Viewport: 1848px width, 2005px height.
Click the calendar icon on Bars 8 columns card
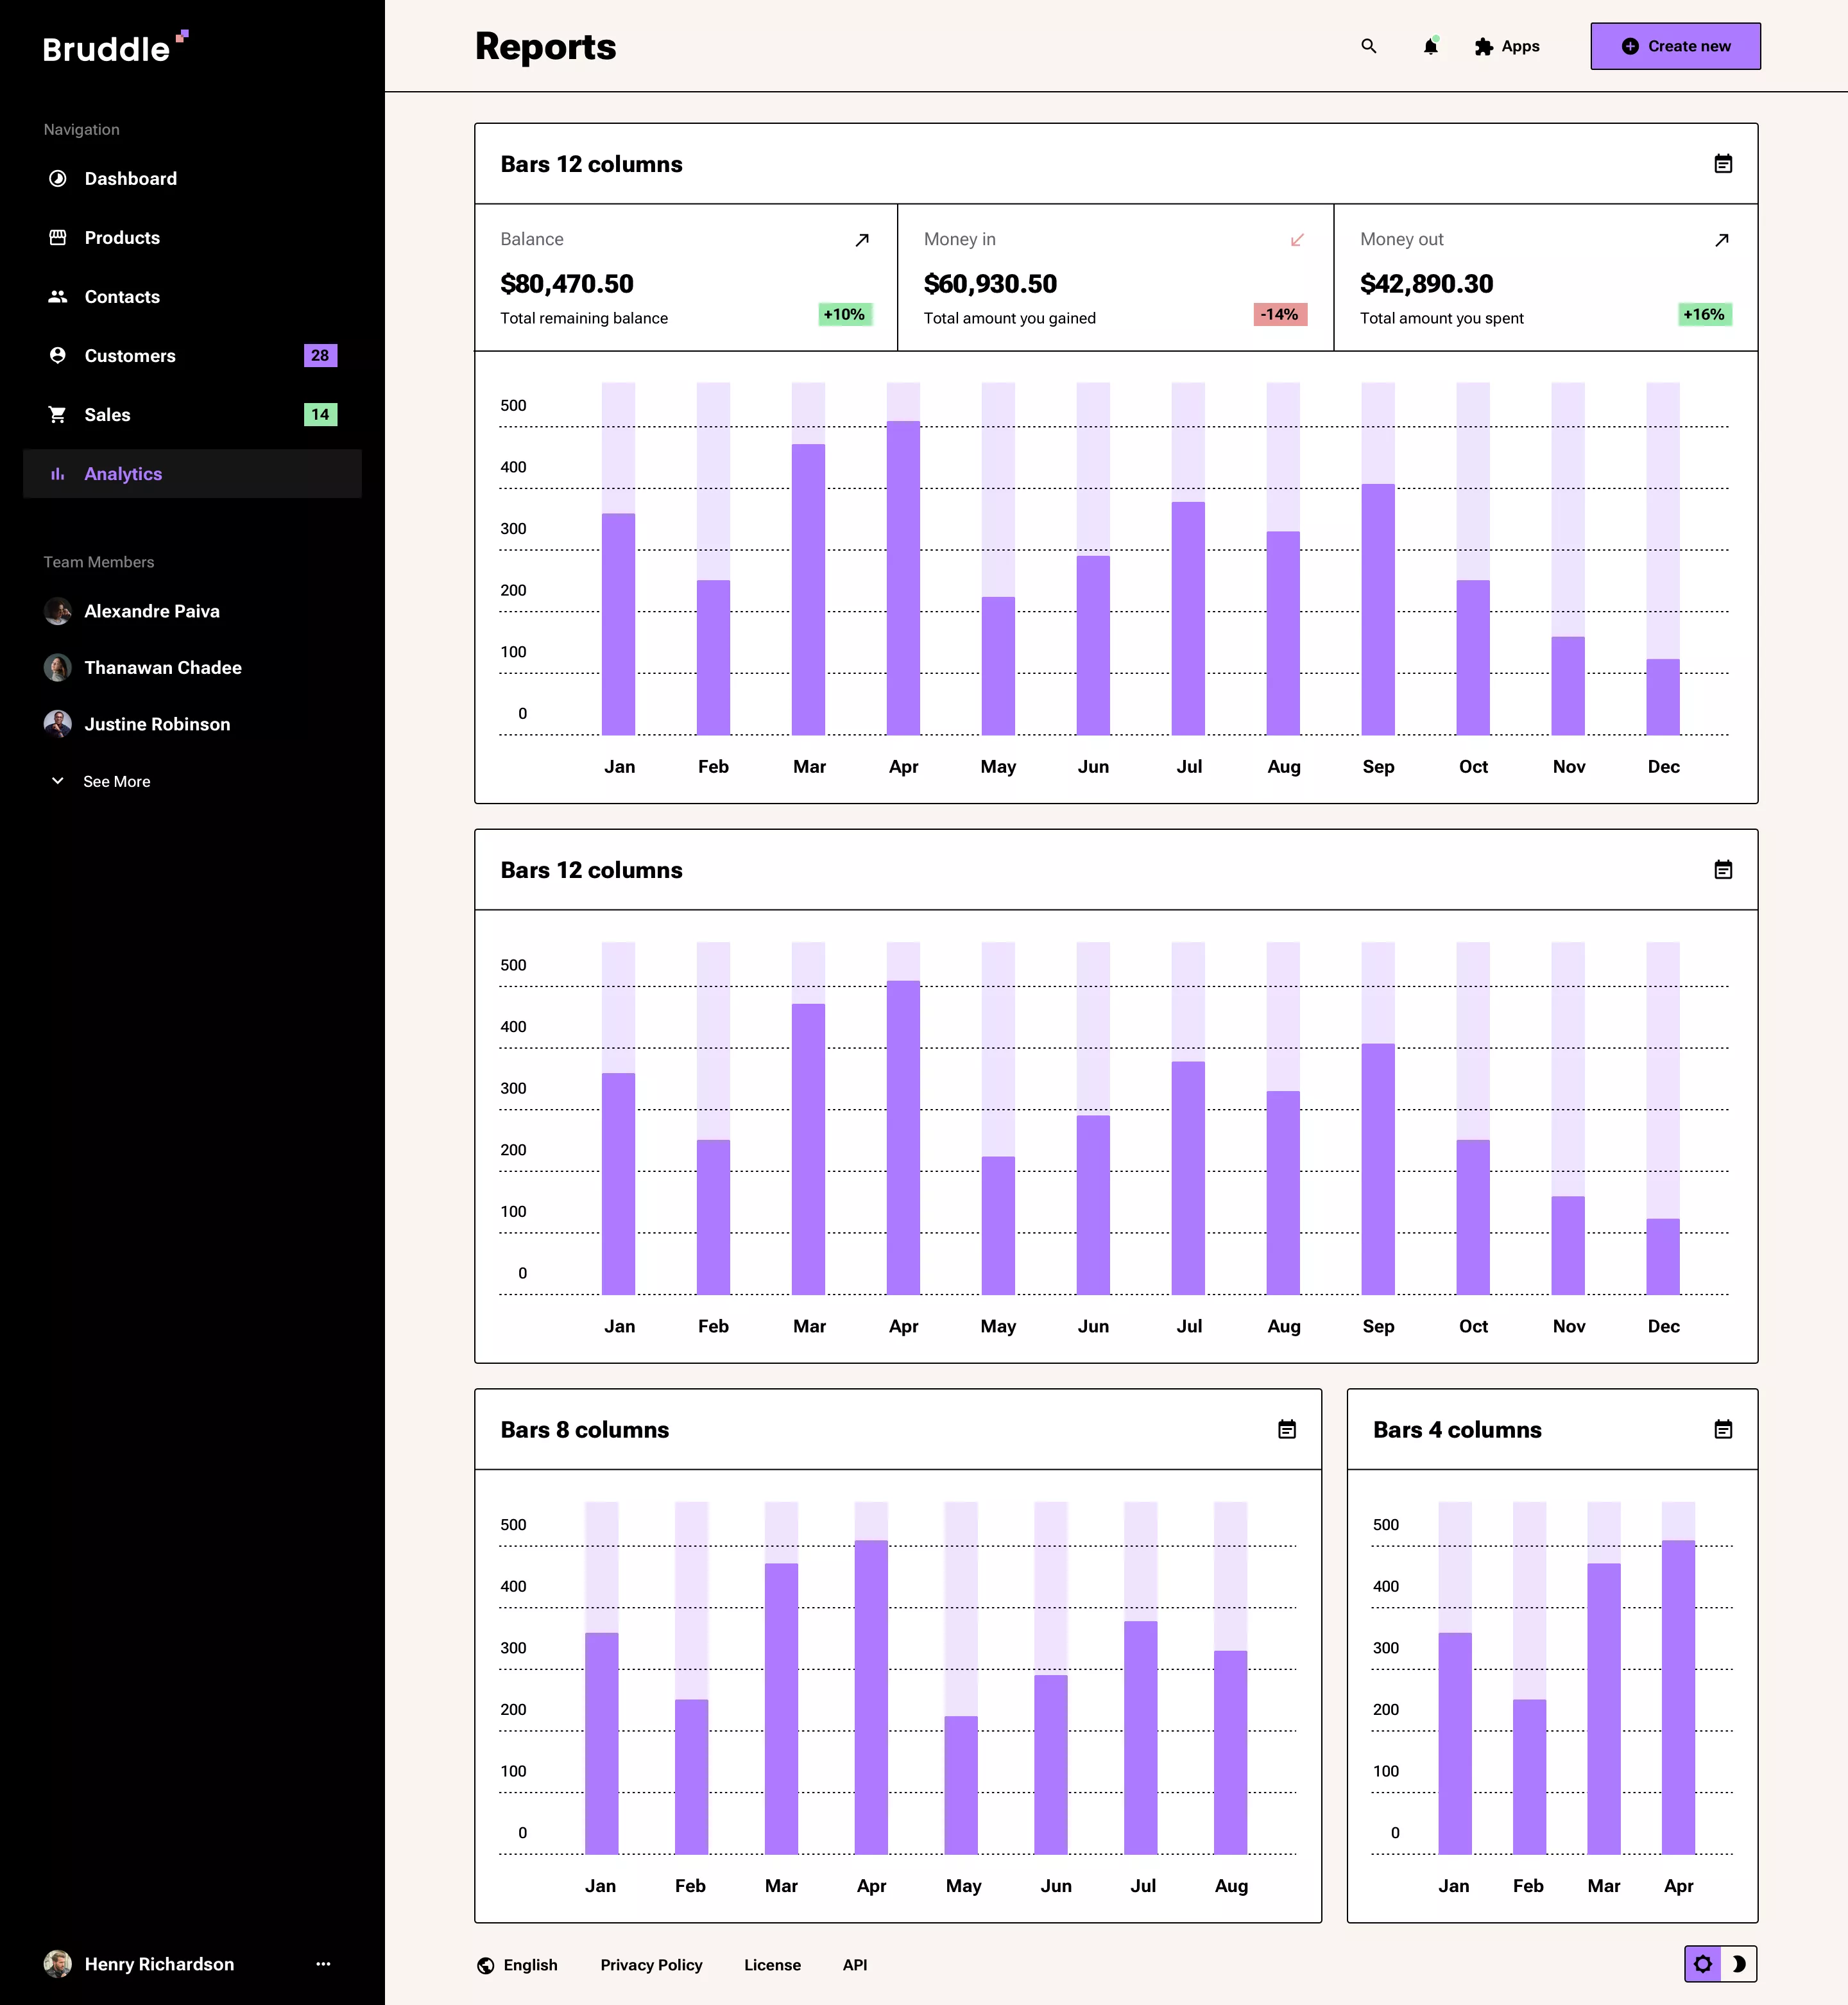(x=1288, y=1430)
